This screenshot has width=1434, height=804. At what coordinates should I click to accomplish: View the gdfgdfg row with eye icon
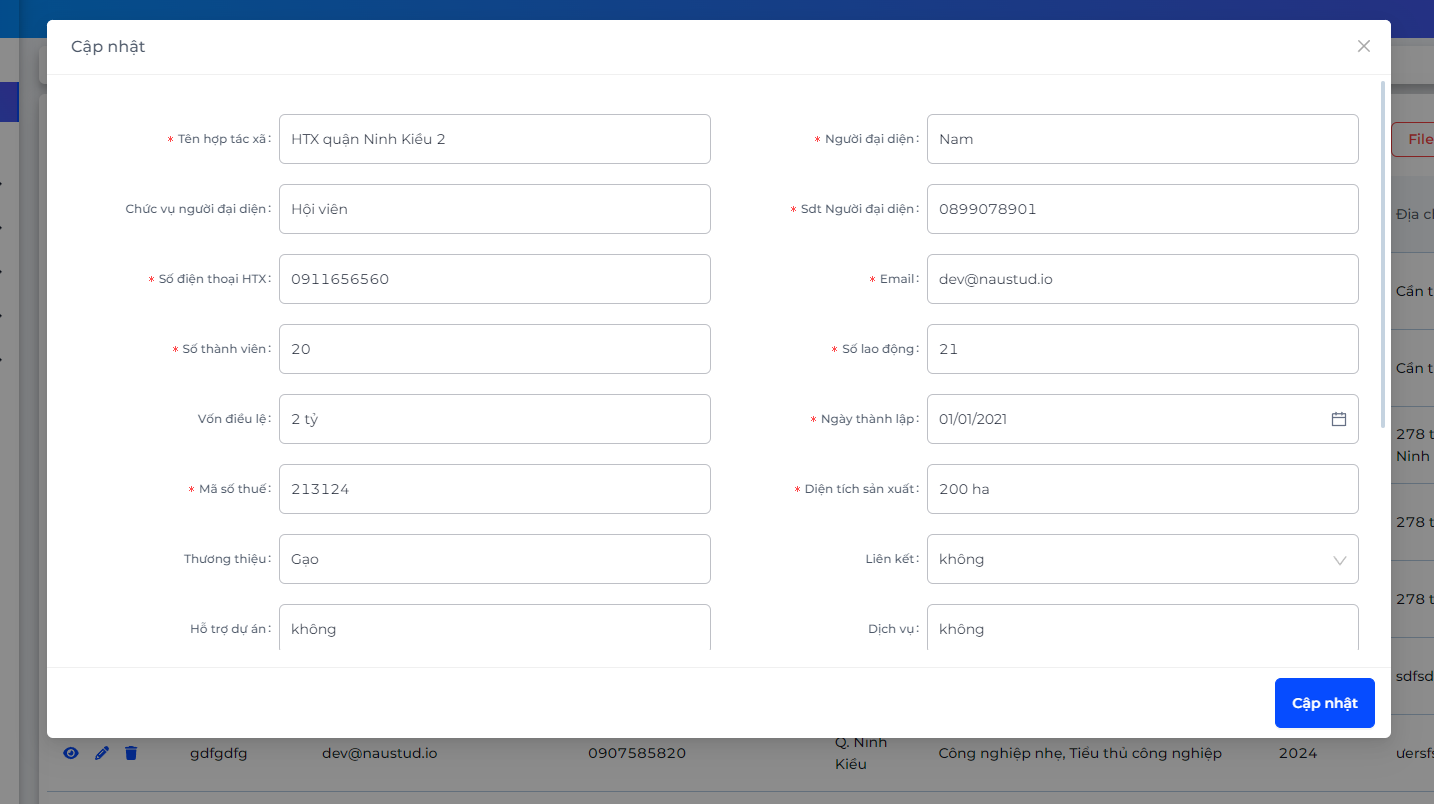pyautogui.click(x=71, y=753)
